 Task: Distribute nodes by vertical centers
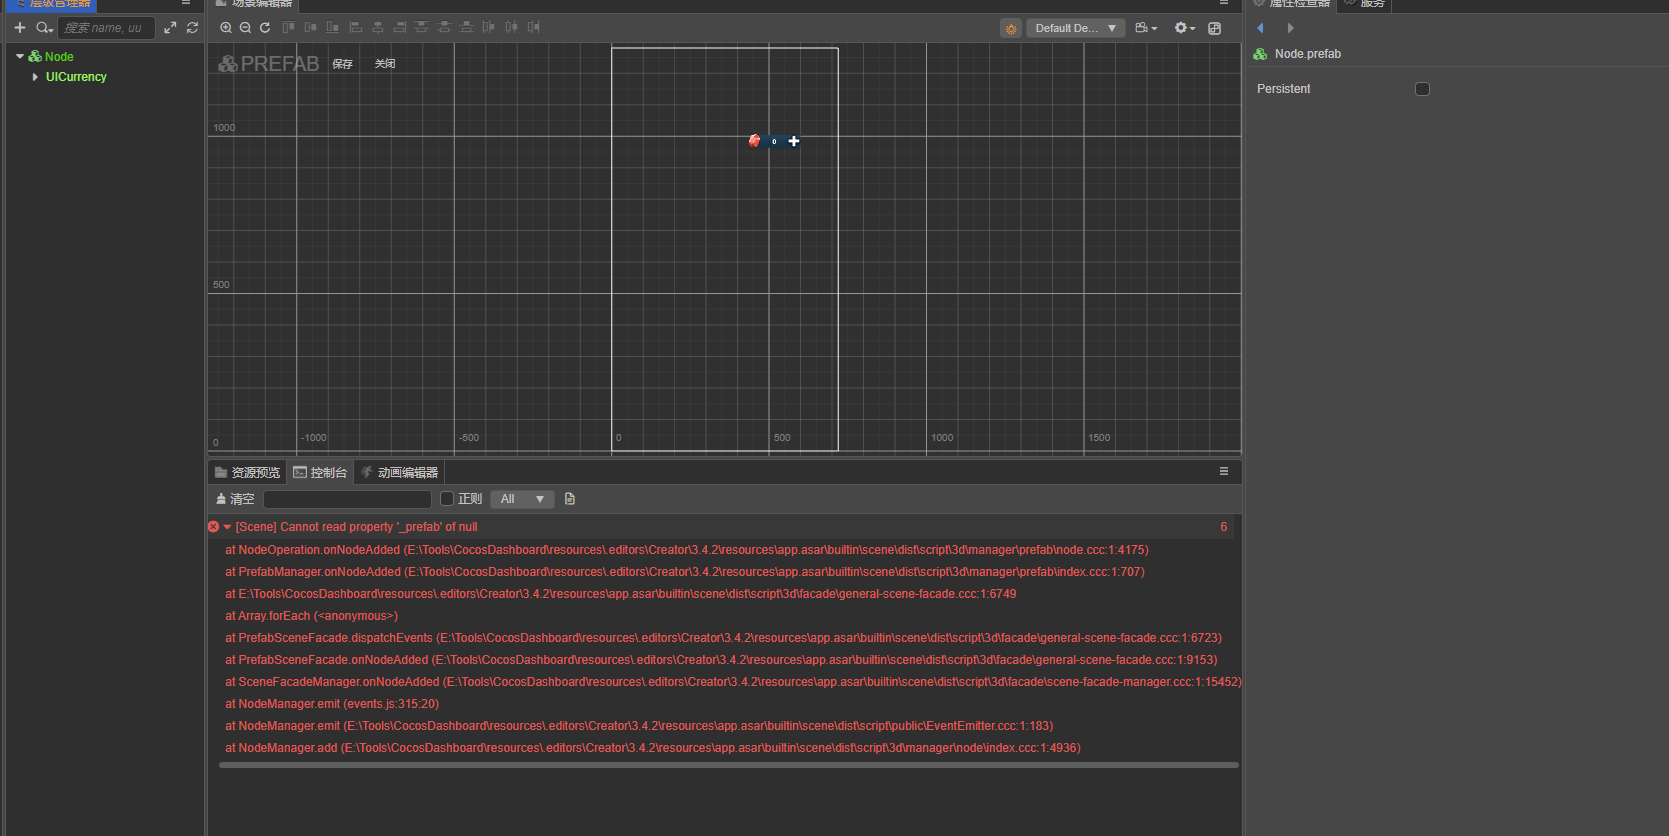point(444,27)
